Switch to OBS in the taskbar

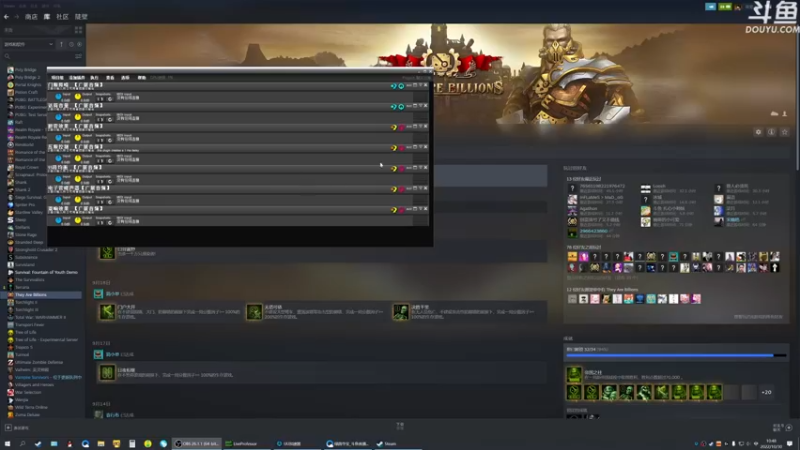point(196,444)
